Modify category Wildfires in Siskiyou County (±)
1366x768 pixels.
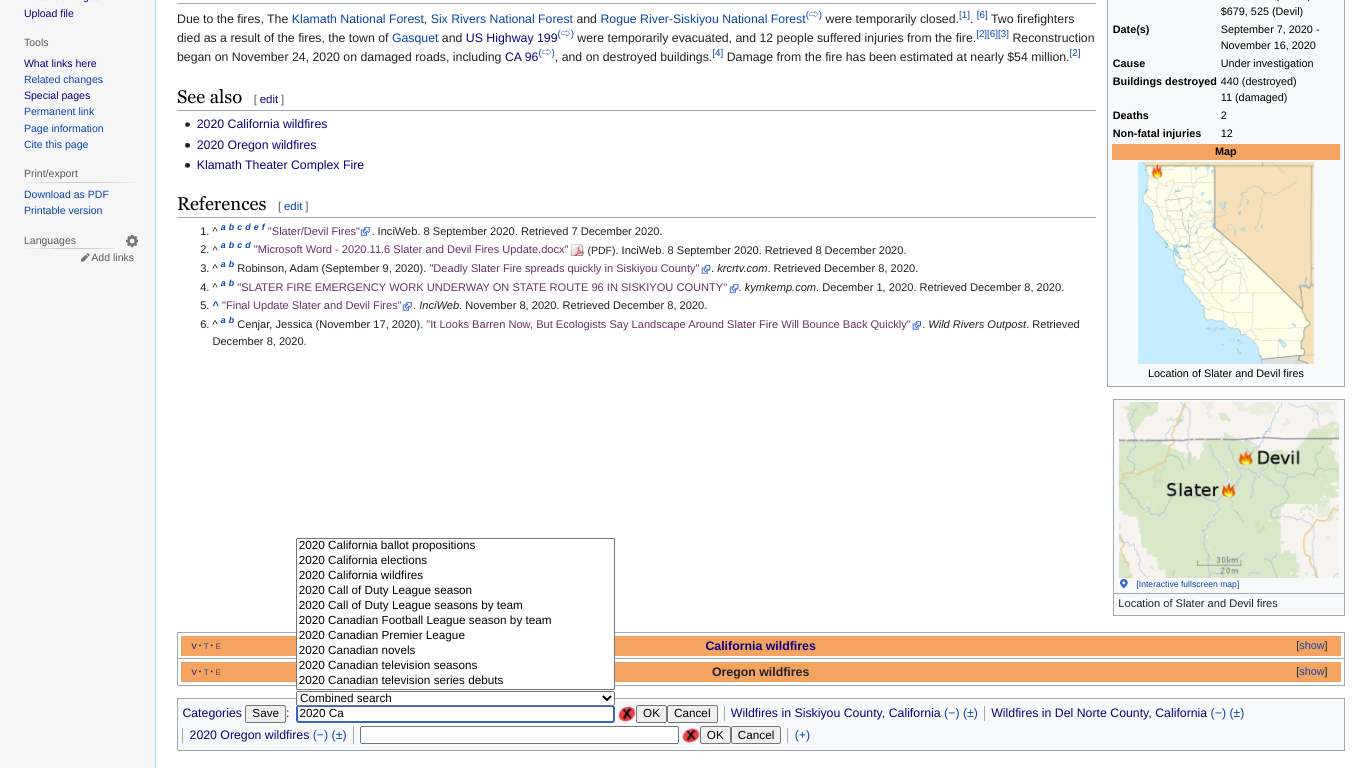(970, 713)
